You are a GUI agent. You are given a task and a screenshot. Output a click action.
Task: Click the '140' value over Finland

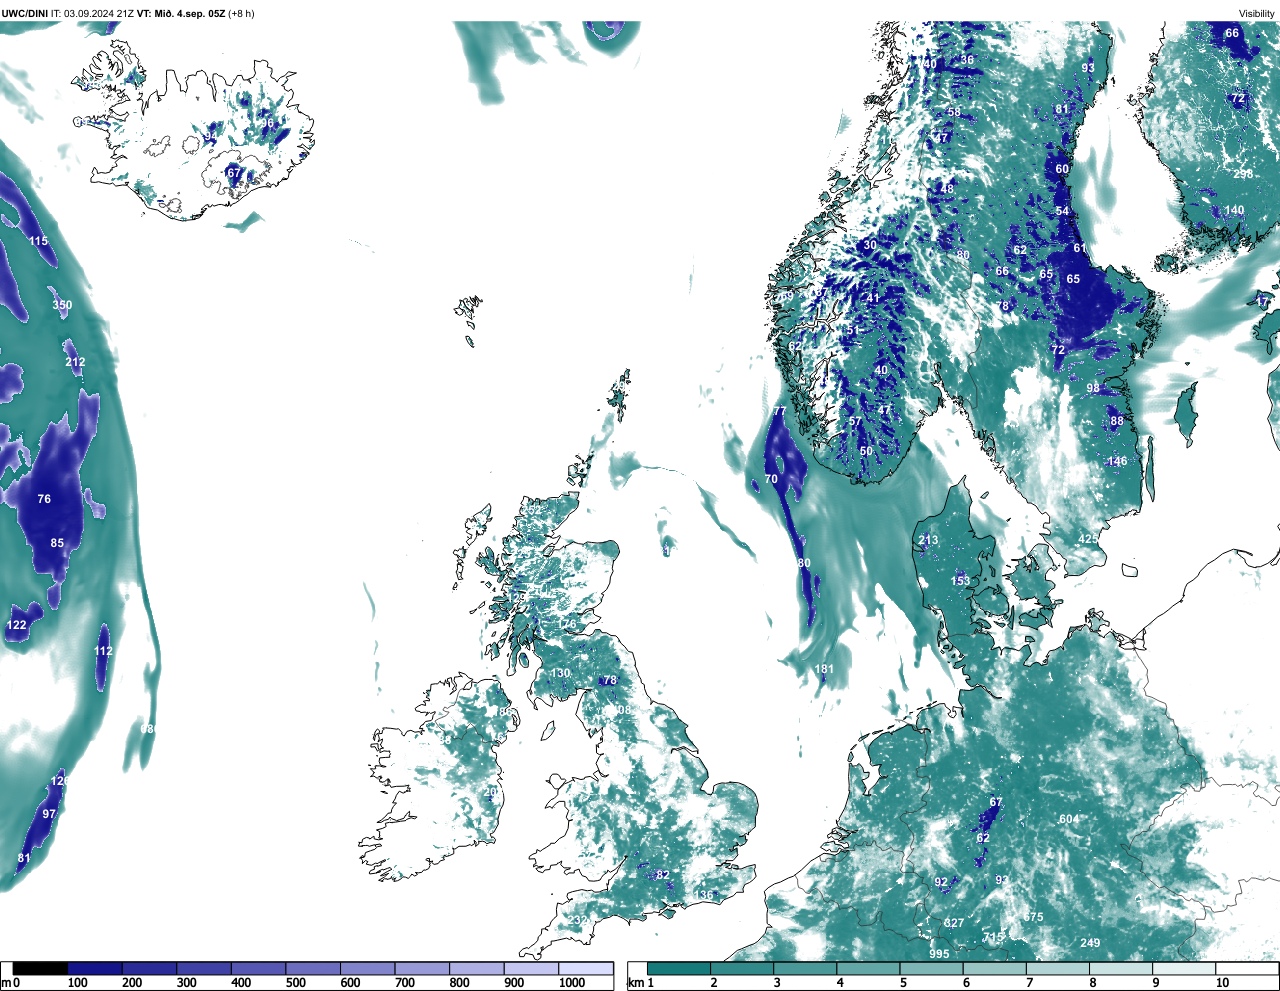tap(1235, 211)
